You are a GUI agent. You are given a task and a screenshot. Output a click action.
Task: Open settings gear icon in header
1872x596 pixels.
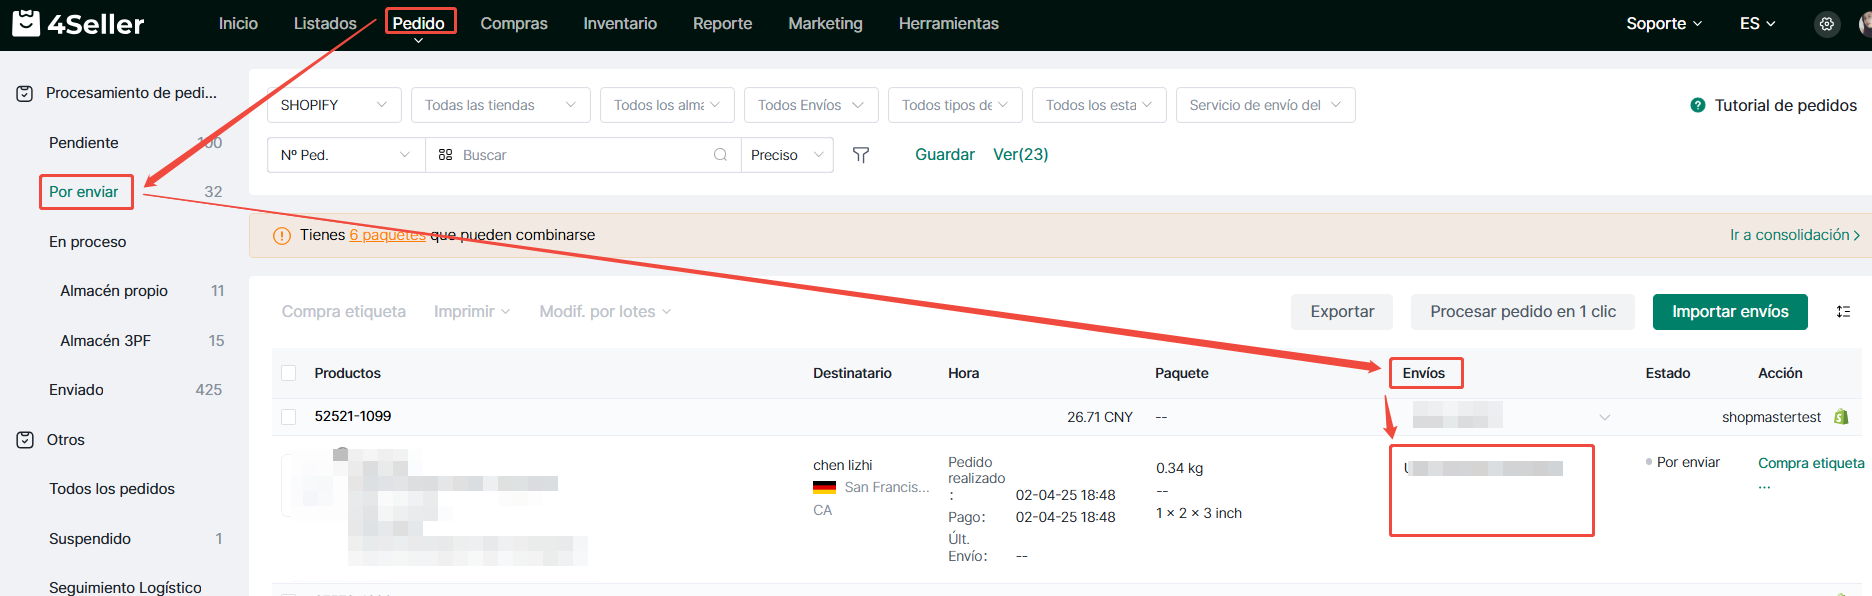[x=1826, y=24]
